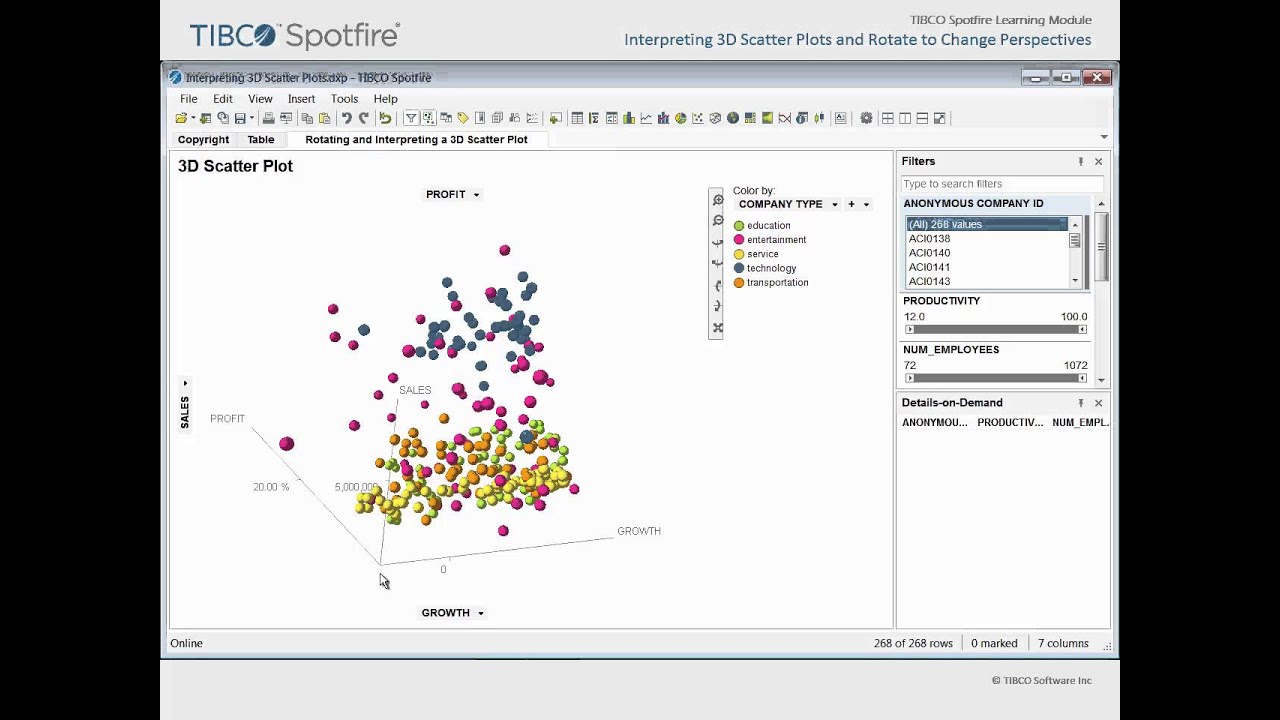Click the transportation orange color swatch
The image size is (1280, 720).
pos(739,283)
